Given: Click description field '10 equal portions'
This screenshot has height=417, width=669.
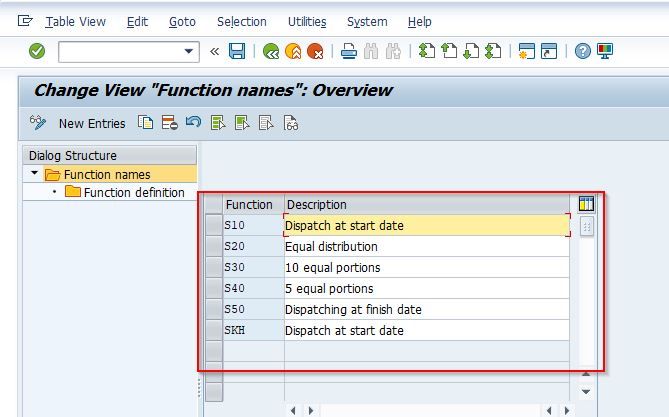Looking at the screenshot, I should [x=427, y=267].
